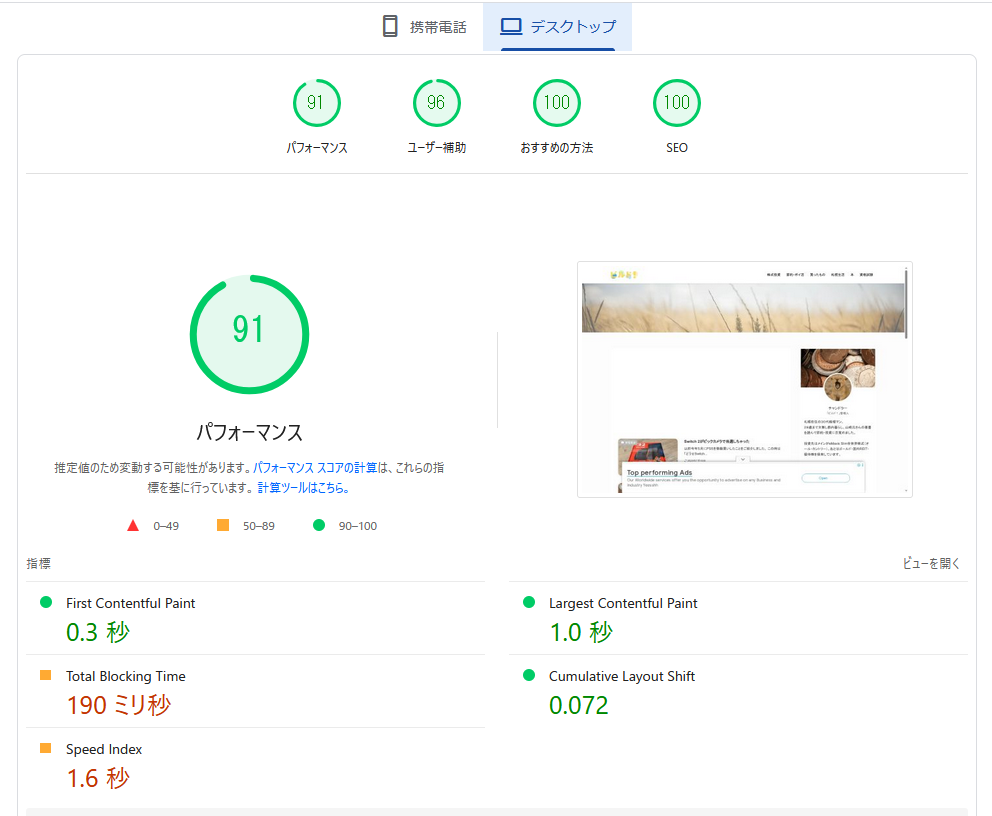This screenshot has width=992, height=816.
Task: Click the red triangle 0–49 legend icon
Action: [x=133, y=526]
